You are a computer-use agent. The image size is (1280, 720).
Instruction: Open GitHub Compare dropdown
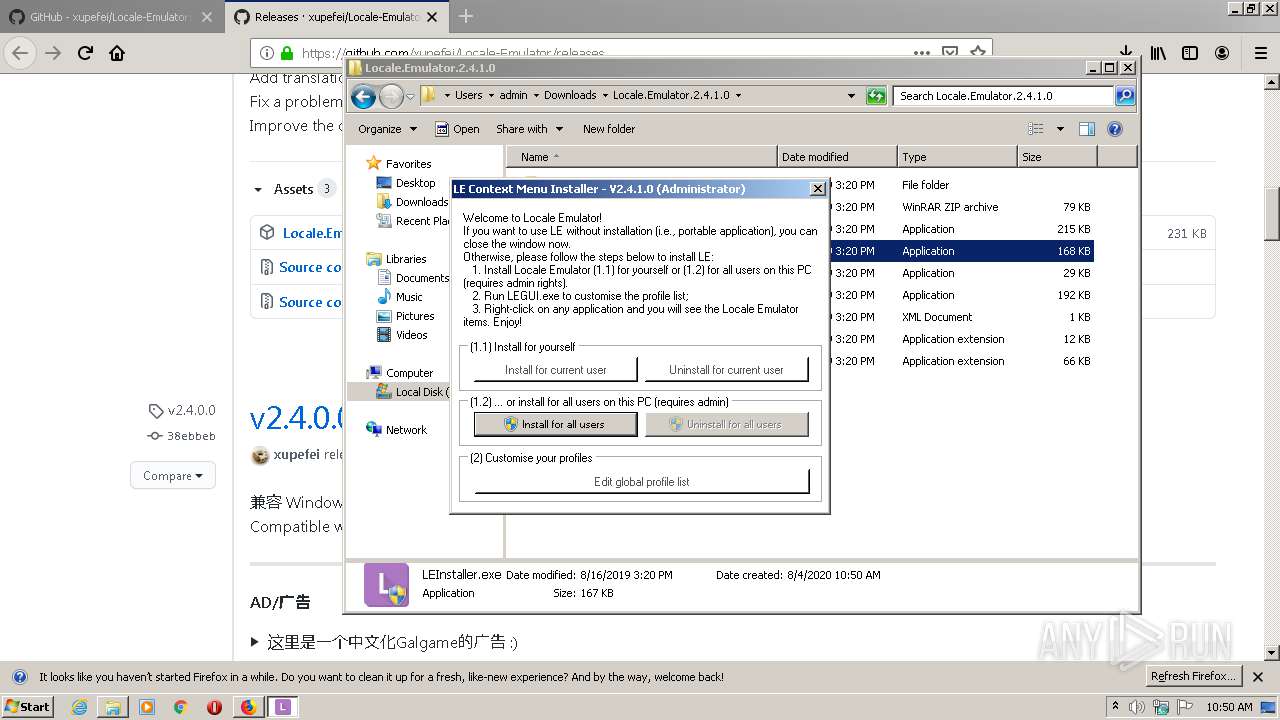173,476
